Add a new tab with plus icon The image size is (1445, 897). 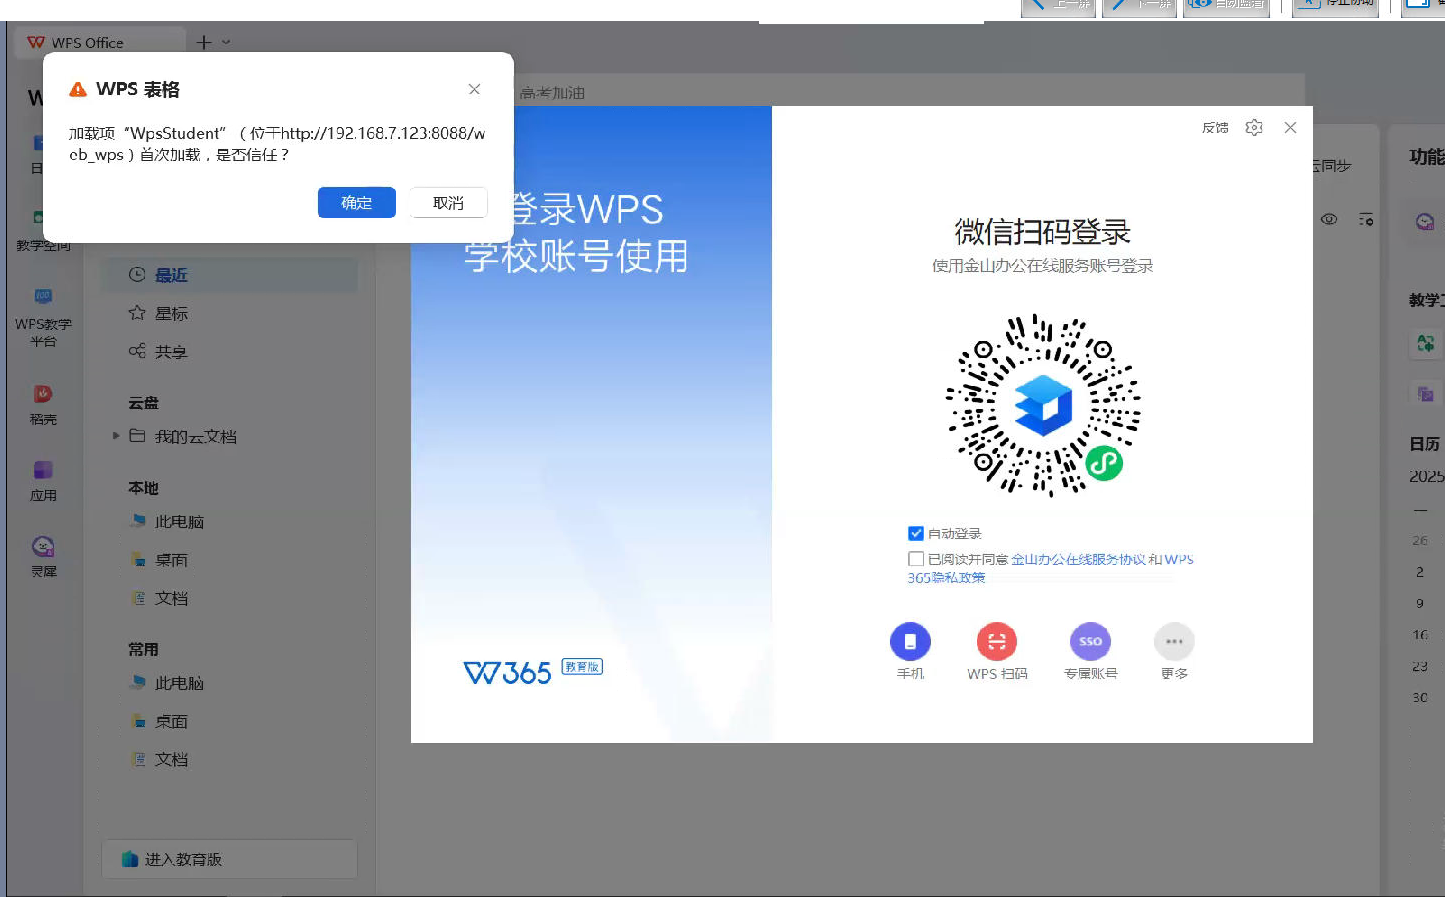(204, 42)
